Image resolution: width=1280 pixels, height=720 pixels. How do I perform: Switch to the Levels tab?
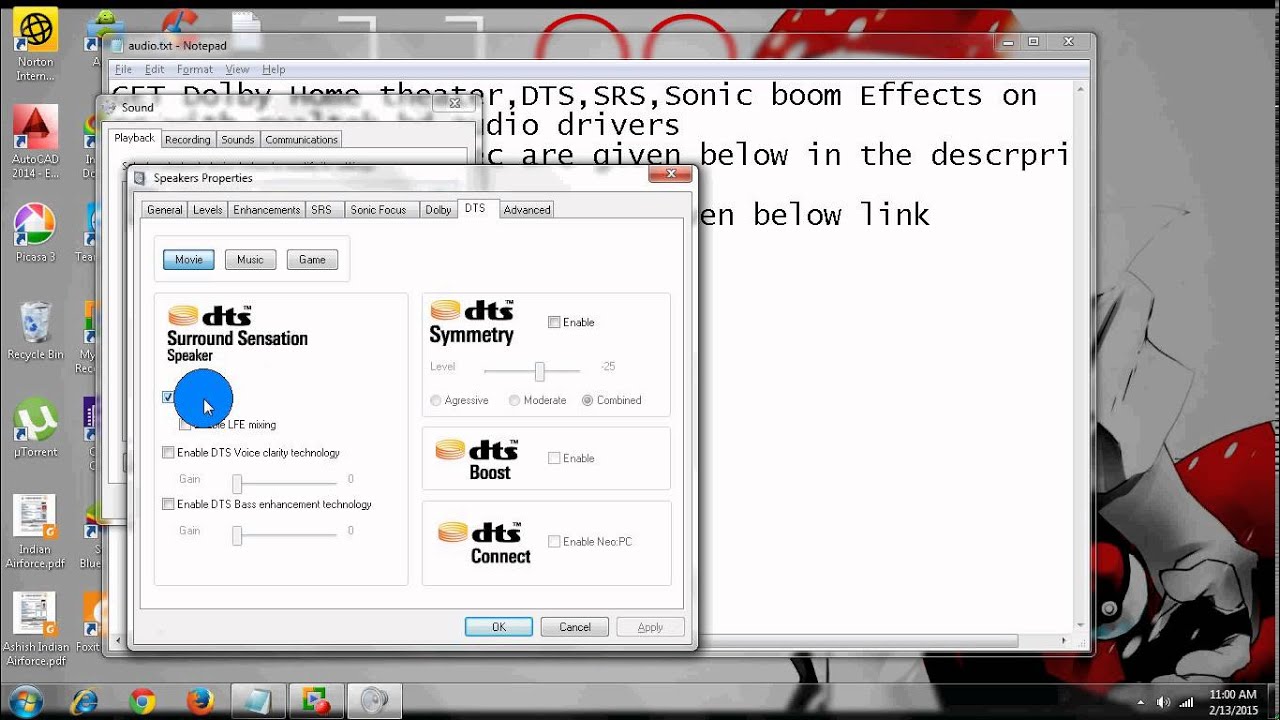tap(208, 210)
